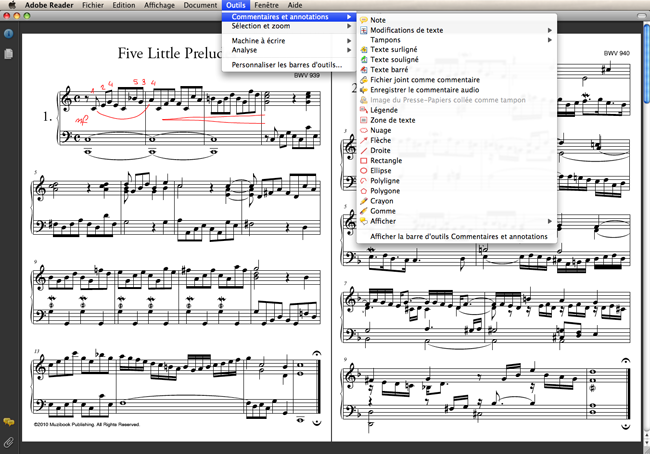Open the Edition menu
The width and height of the screenshot is (650, 454).
coord(124,5)
